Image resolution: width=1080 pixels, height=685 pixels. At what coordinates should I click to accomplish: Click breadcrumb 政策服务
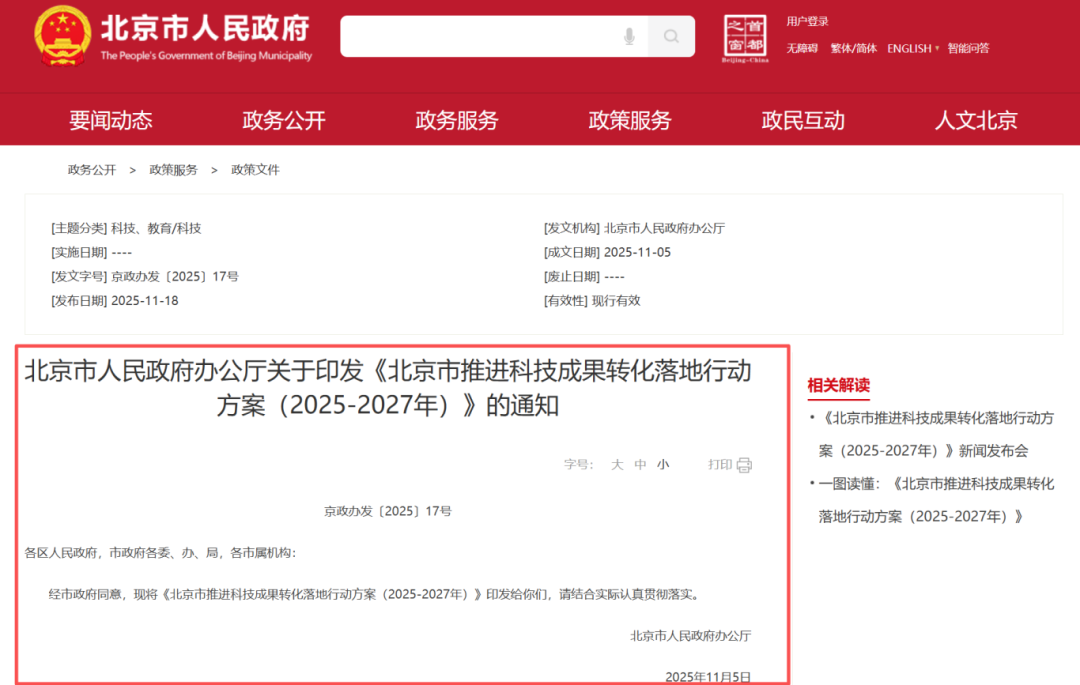click(x=174, y=170)
